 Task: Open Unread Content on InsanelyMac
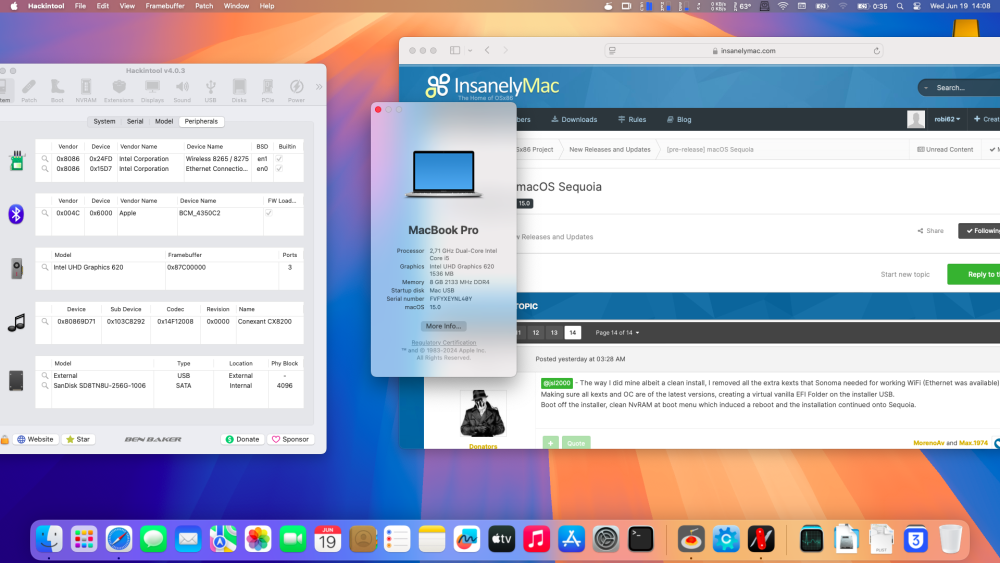[945, 149]
